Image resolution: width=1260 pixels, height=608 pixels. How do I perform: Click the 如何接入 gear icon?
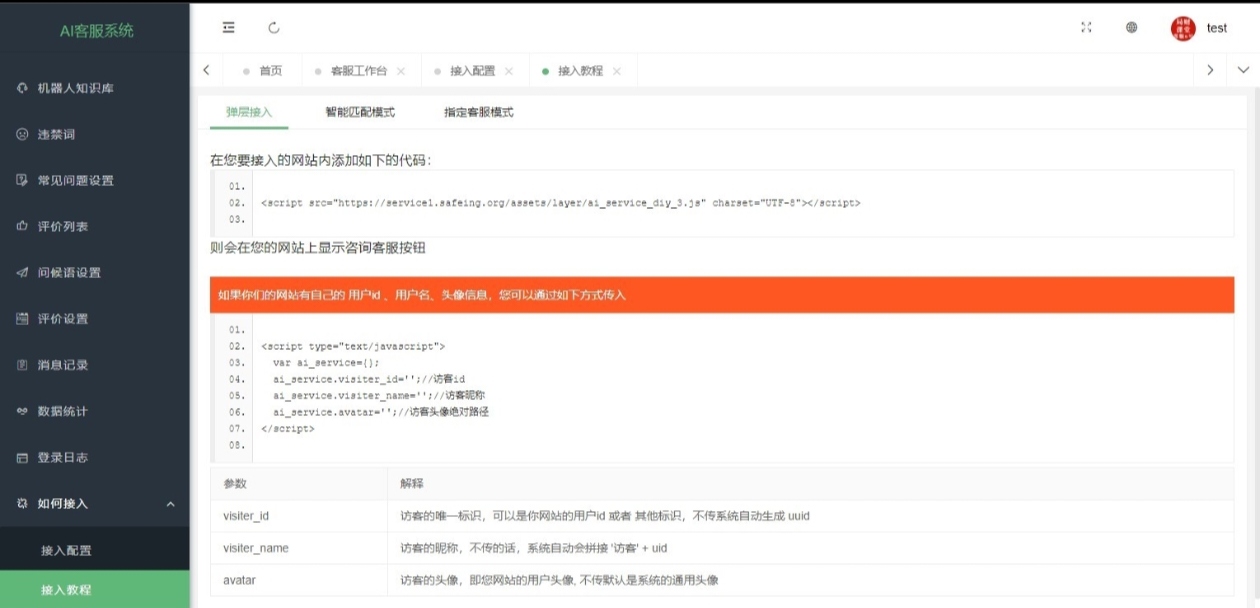(22, 503)
